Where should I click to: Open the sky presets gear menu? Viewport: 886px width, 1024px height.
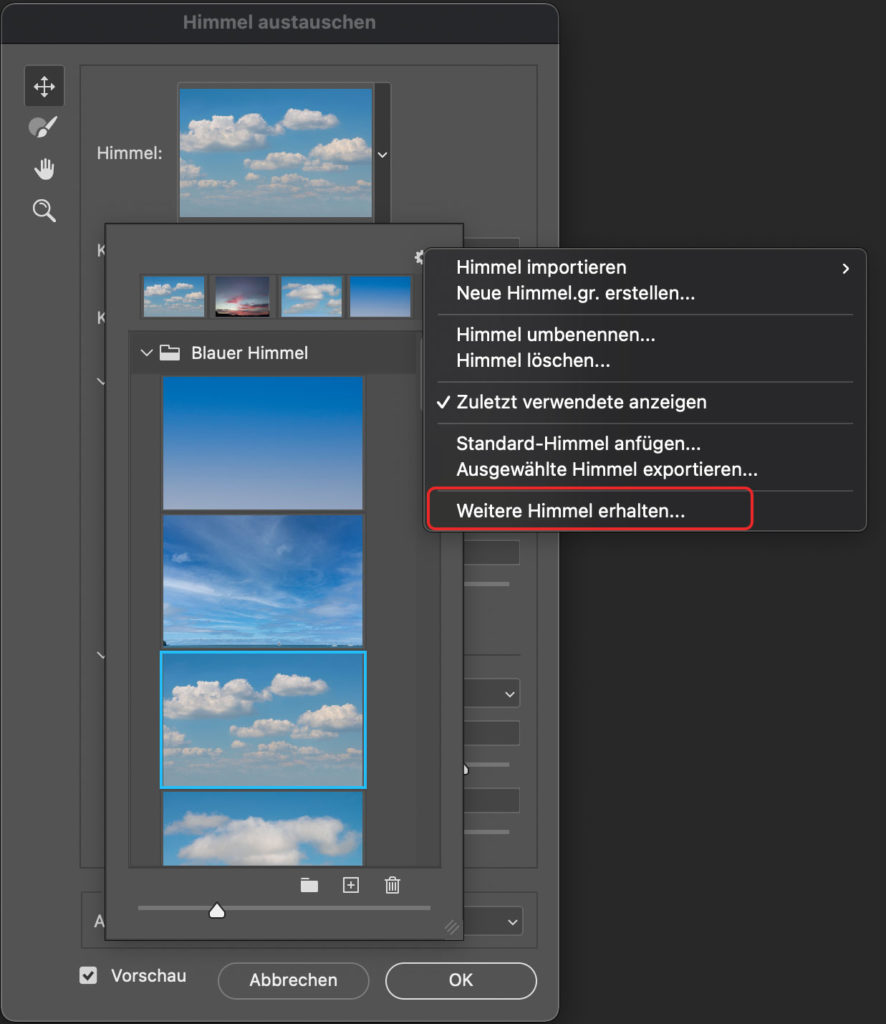coord(420,257)
